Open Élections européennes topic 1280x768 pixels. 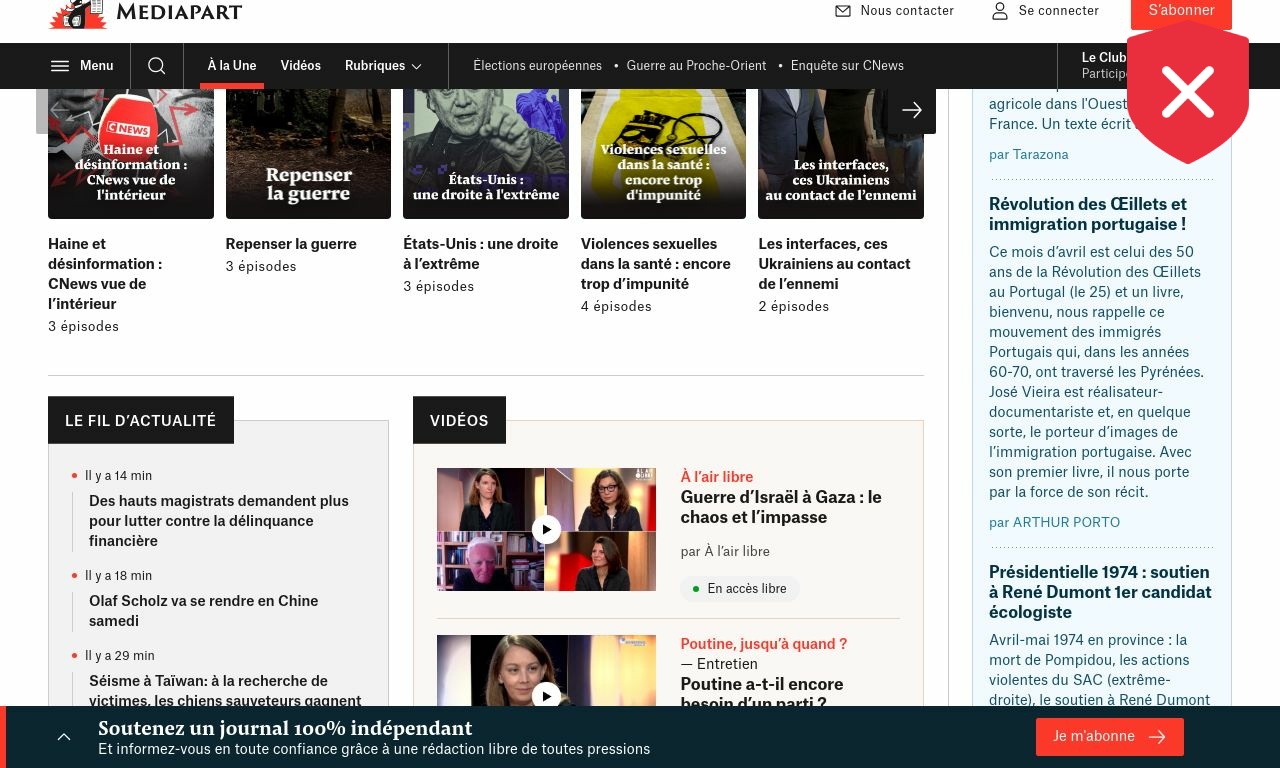coord(538,66)
